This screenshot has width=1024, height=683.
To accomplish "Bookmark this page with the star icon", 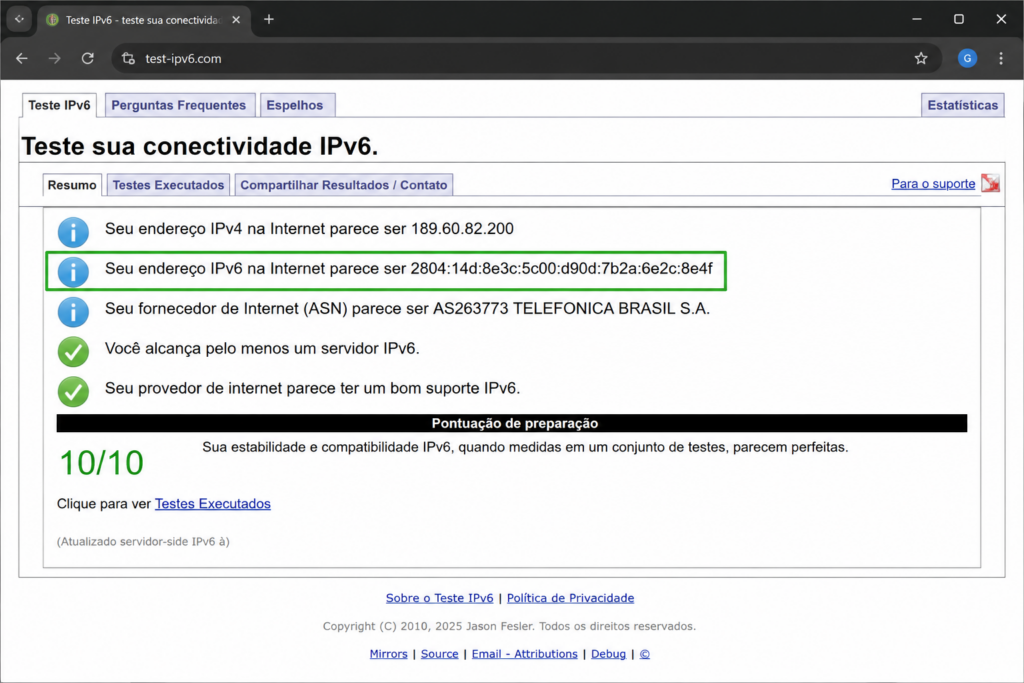I will click(x=921, y=59).
